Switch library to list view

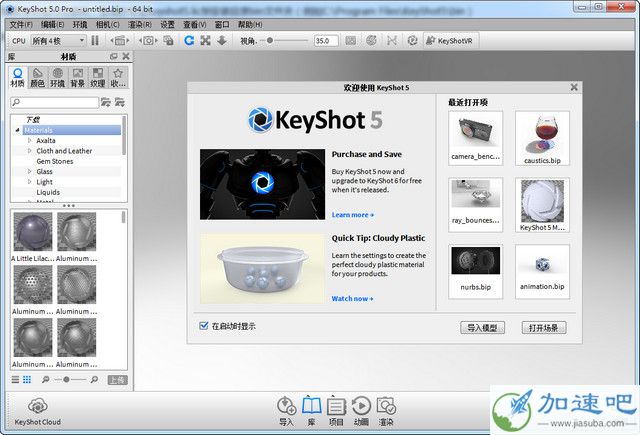coord(15,380)
